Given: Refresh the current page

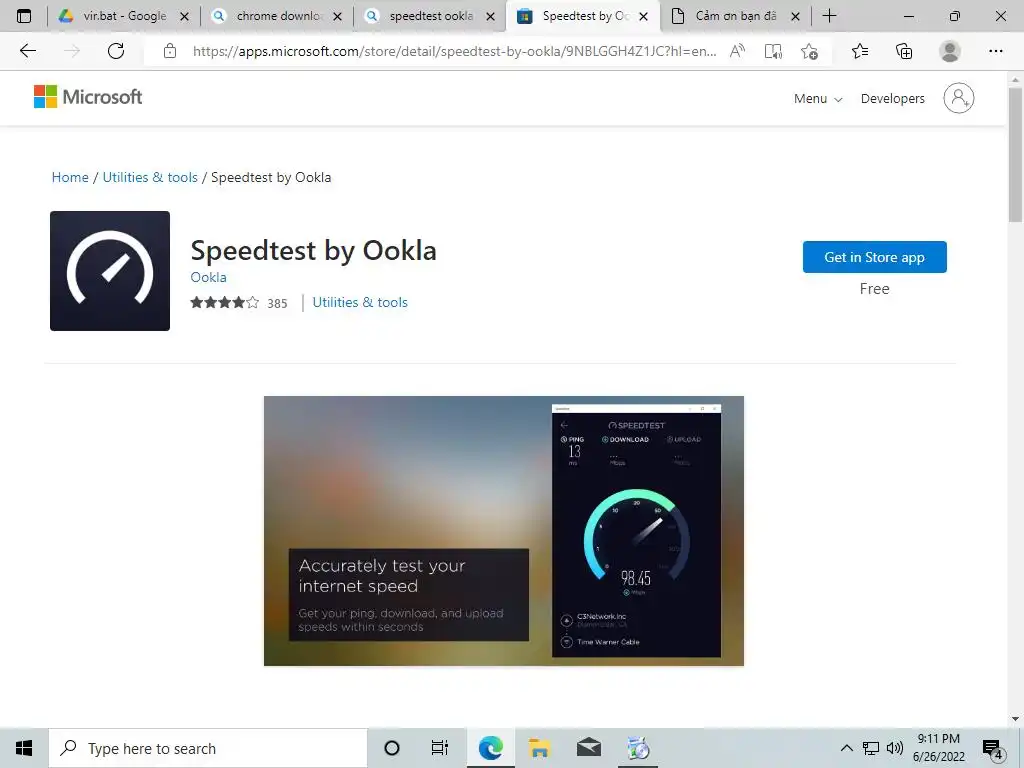Looking at the screenshot, I should click(x=116, y=51).
